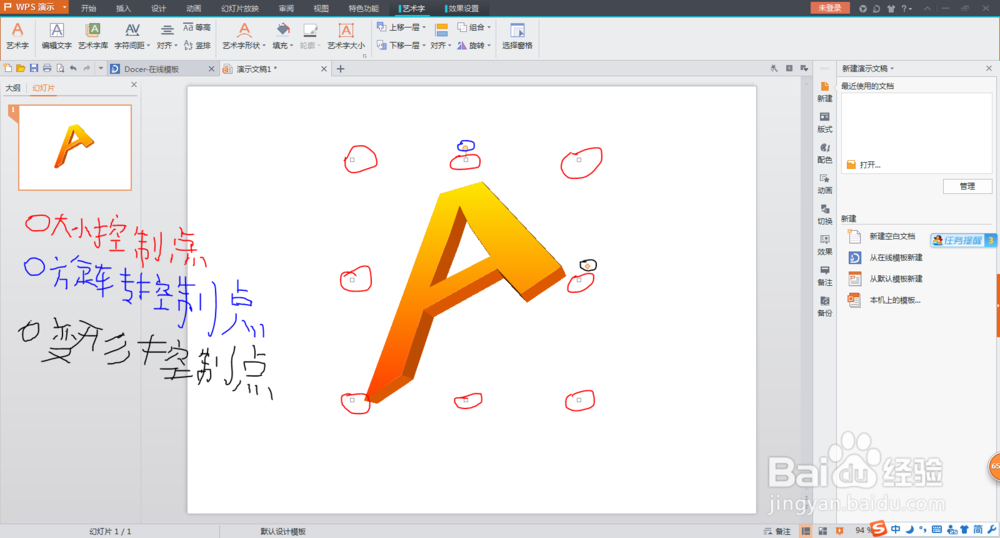Image resolution: width=1000 pixels, height=538 pixels.
Task: Click the redo arrow icon
Action: coord(87,68)
